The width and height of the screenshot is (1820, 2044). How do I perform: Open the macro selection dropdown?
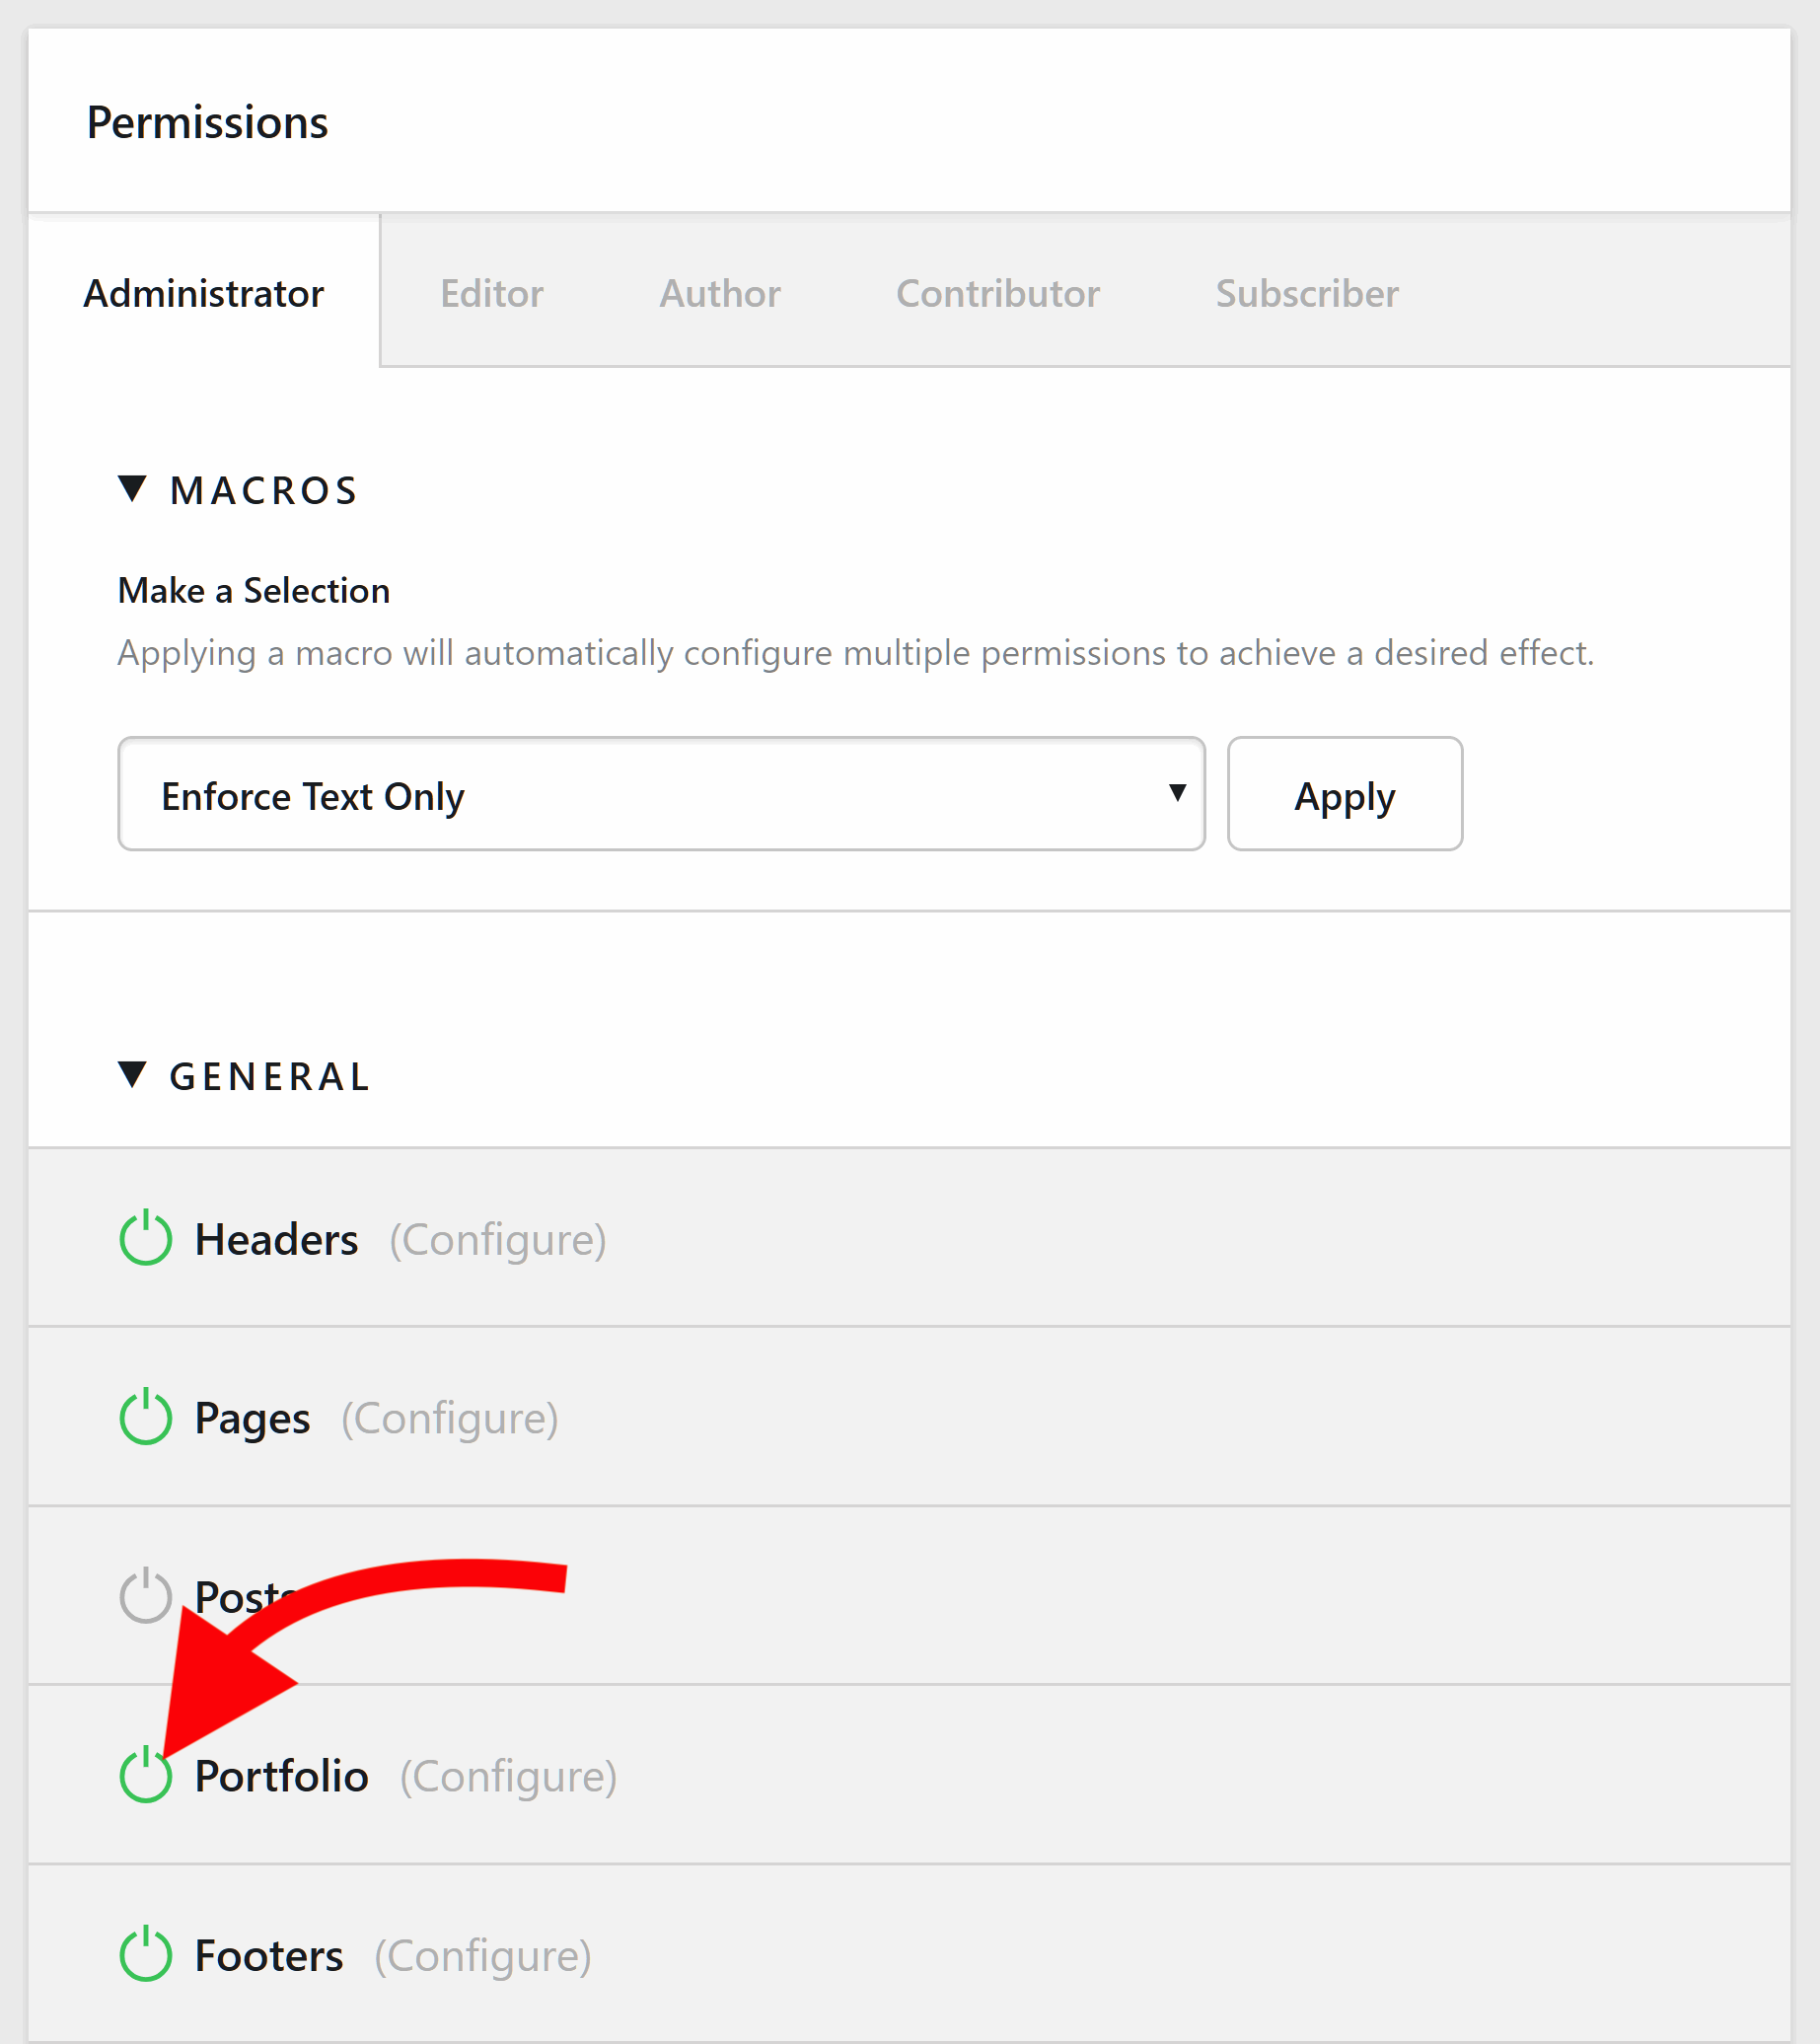660,794
